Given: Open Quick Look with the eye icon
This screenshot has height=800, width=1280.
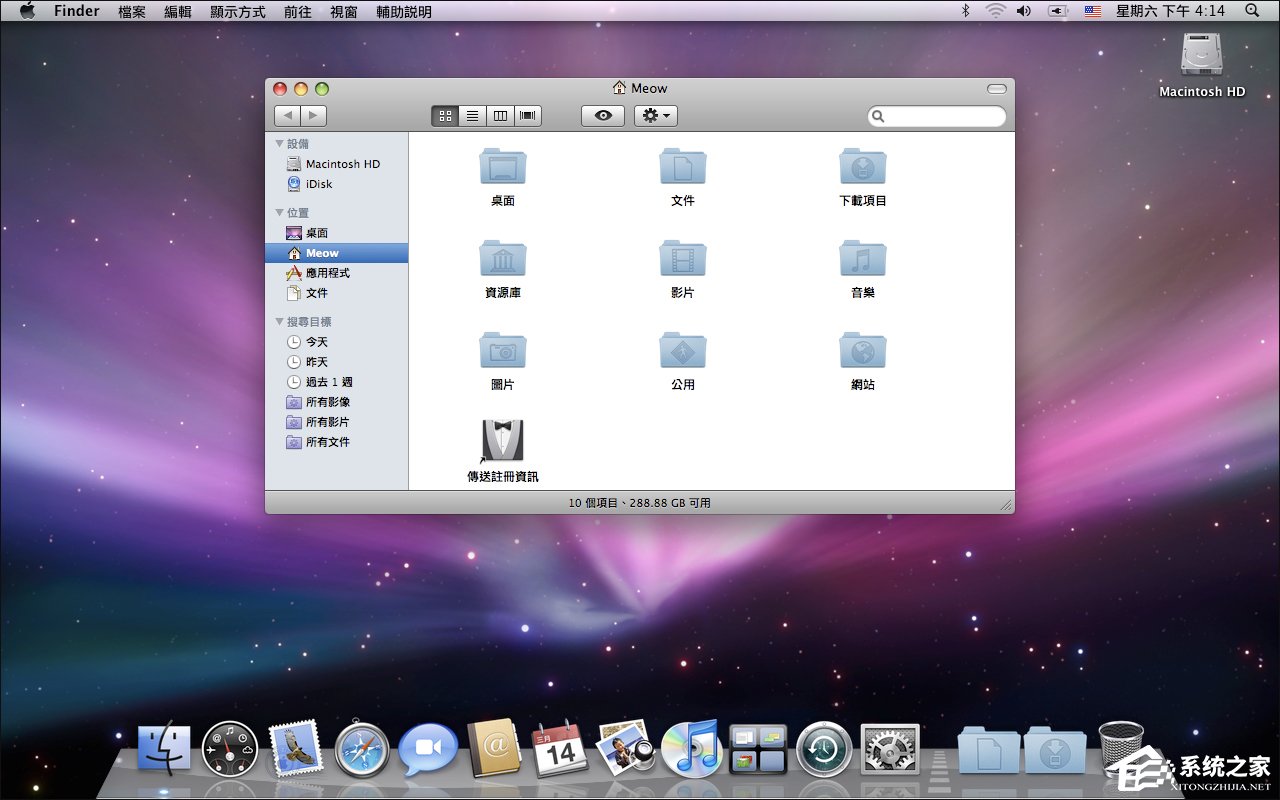Looking at the screenshot, I should click(x=602, y=115).
